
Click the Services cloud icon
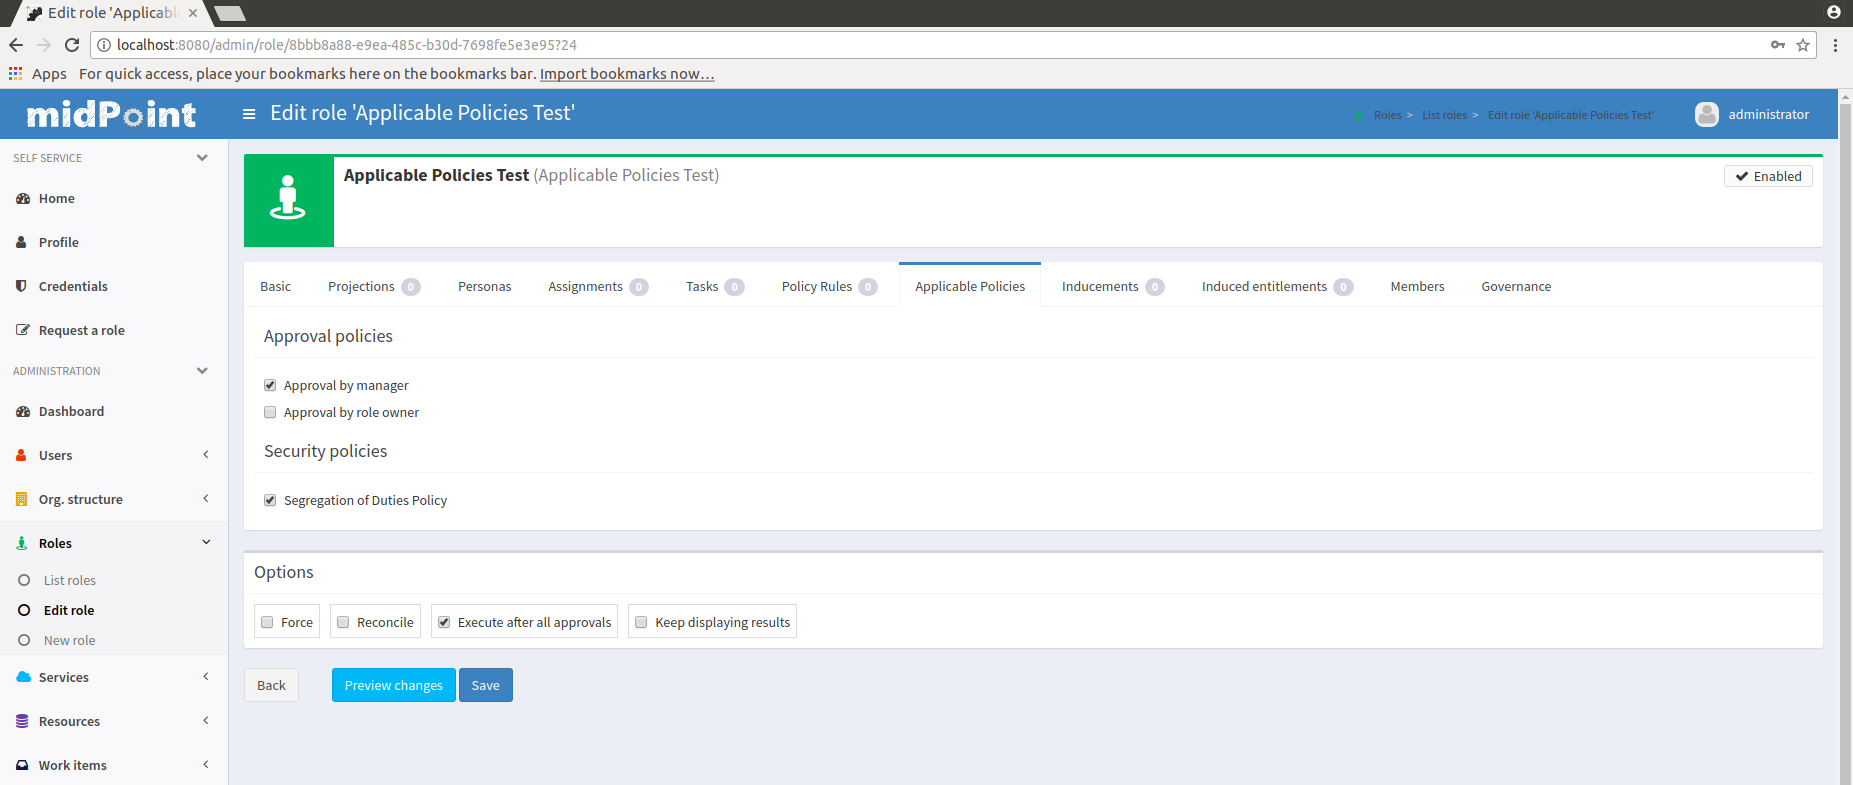coord(23,677)
